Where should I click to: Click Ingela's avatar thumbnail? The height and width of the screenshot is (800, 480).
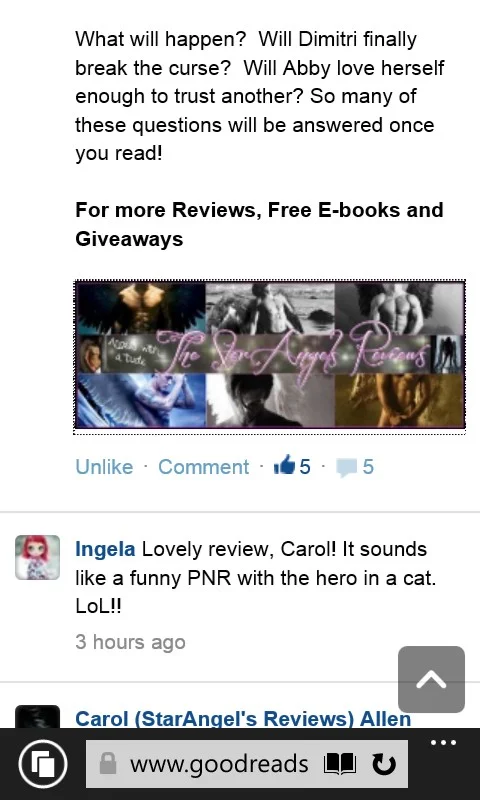37,557
